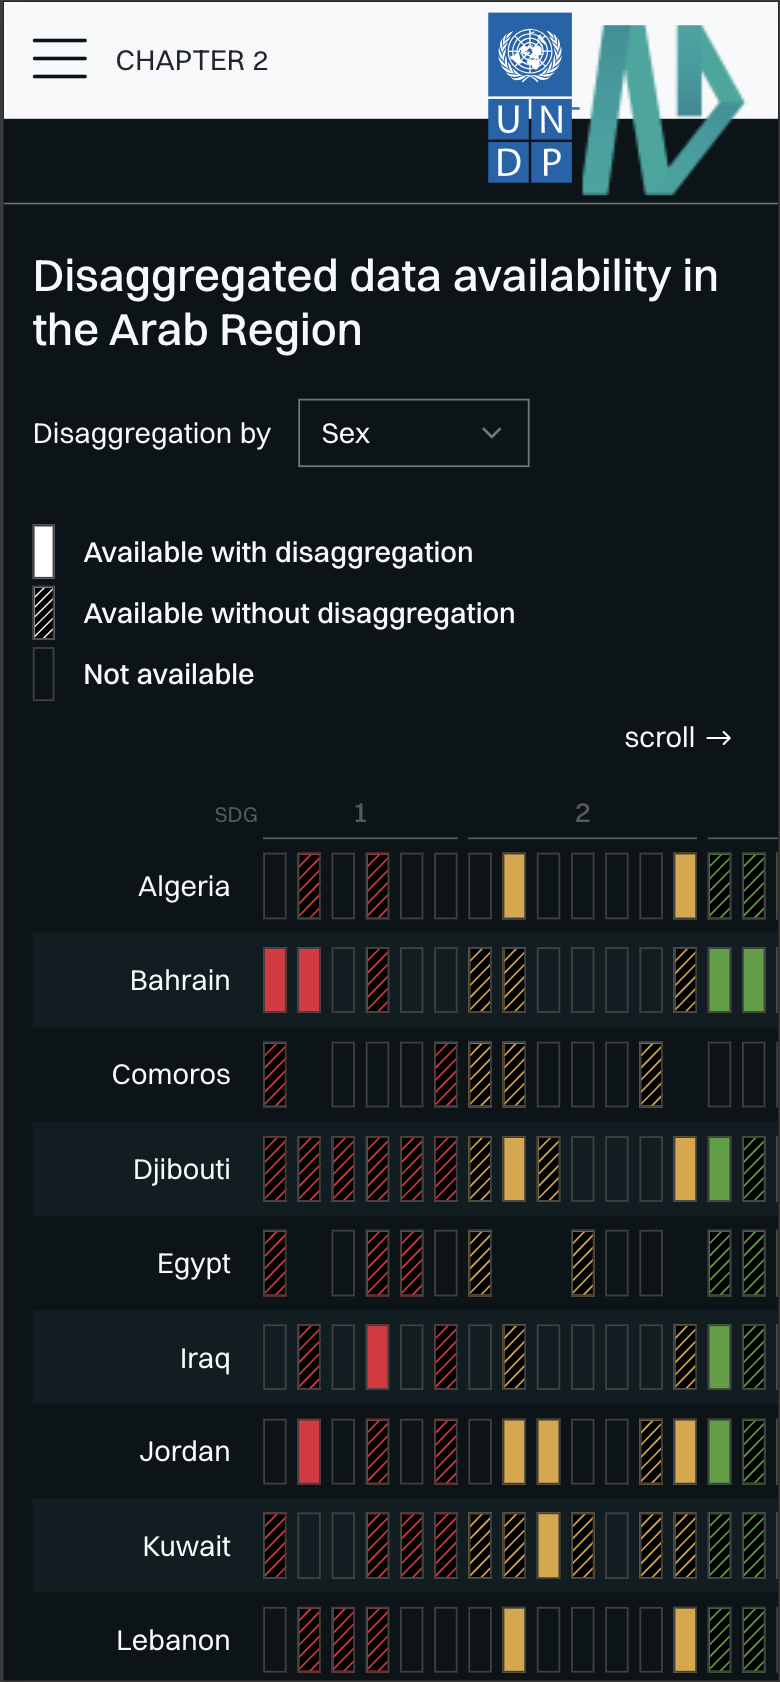Screen dimensions: 780x1682
Task: Click the teal AD arrow logo
Action: point(664,109)
